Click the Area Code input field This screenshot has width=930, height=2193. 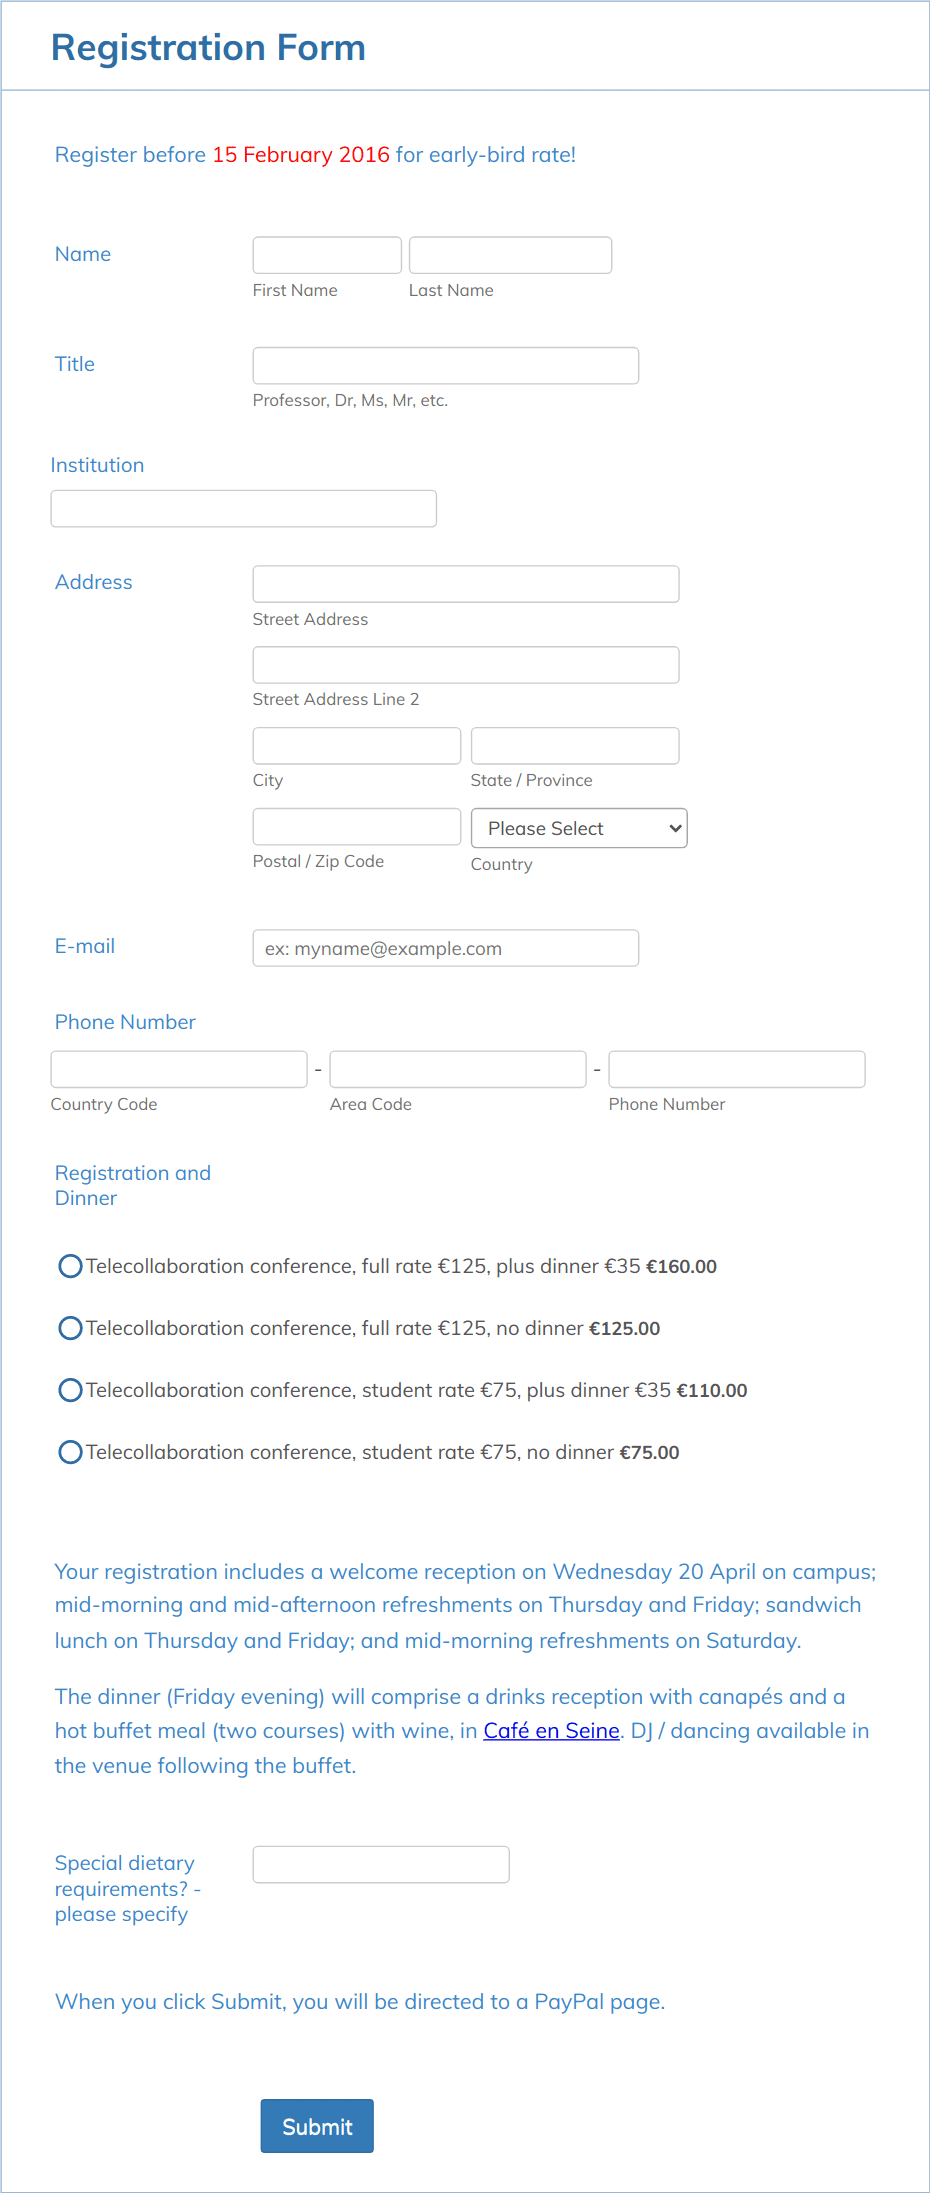point(457,1069)
